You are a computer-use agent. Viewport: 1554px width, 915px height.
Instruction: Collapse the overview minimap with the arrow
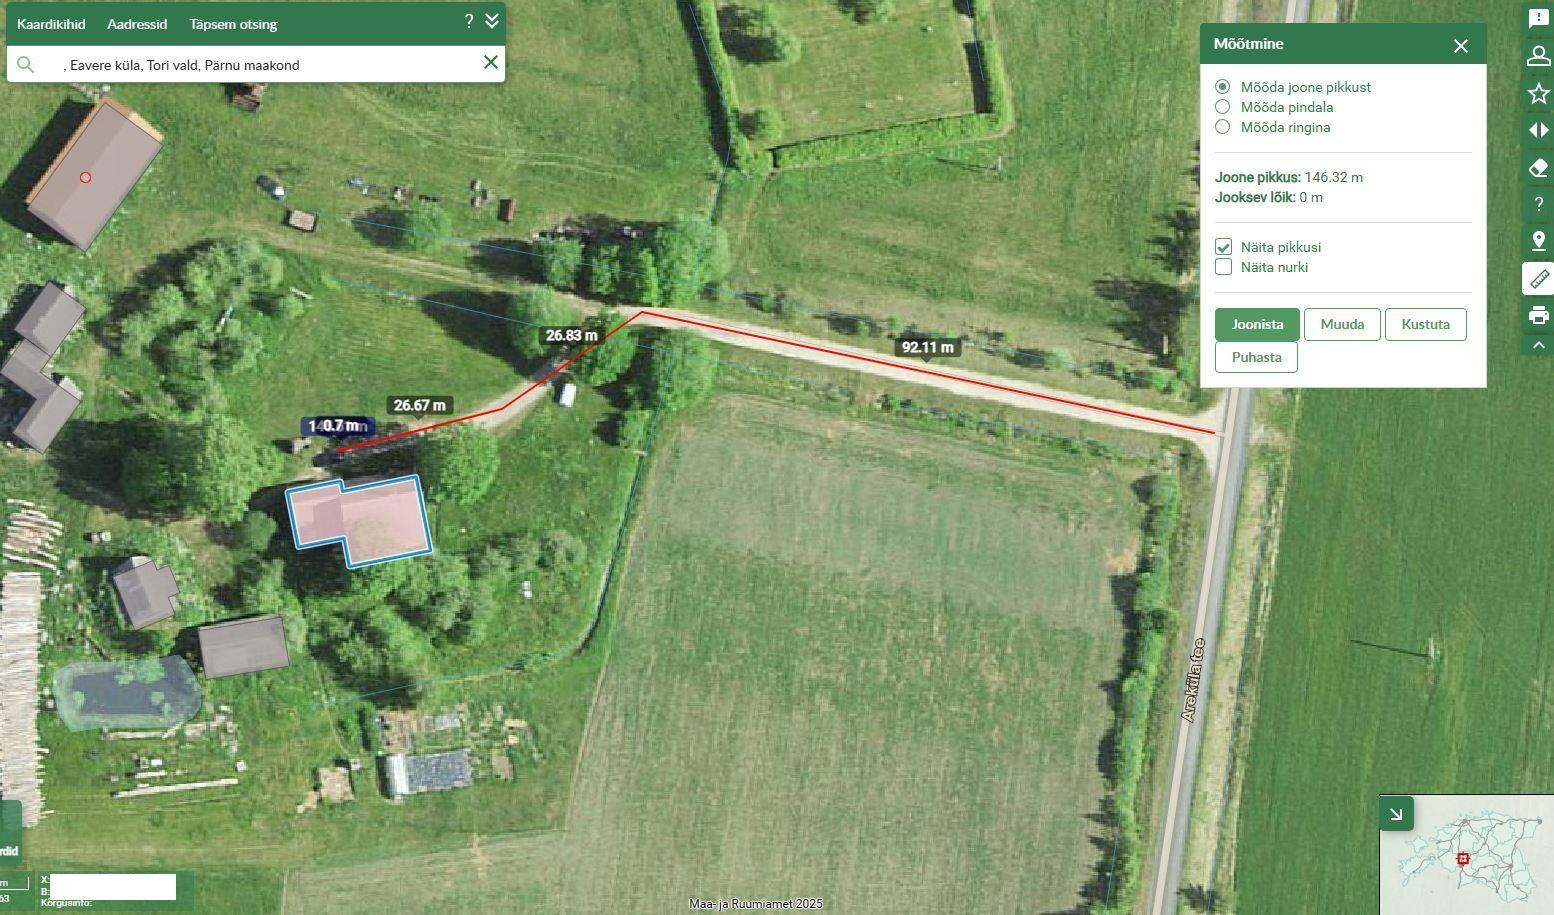pyautogui.click(x=1396, y=813)
